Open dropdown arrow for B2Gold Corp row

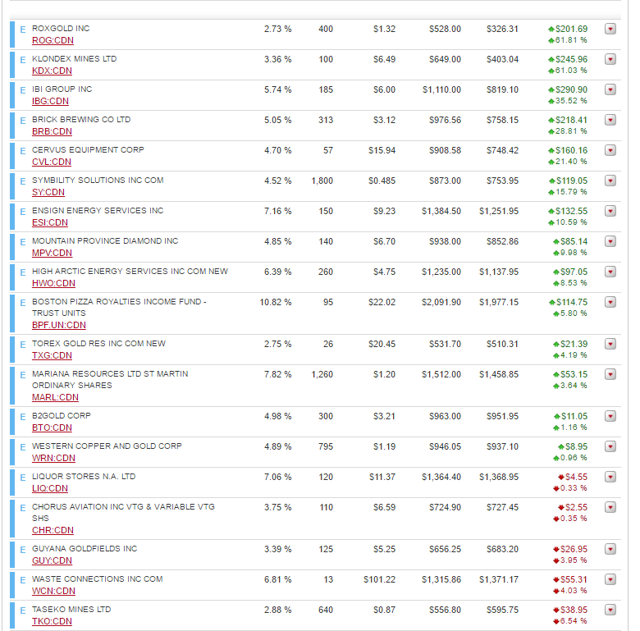610,416
